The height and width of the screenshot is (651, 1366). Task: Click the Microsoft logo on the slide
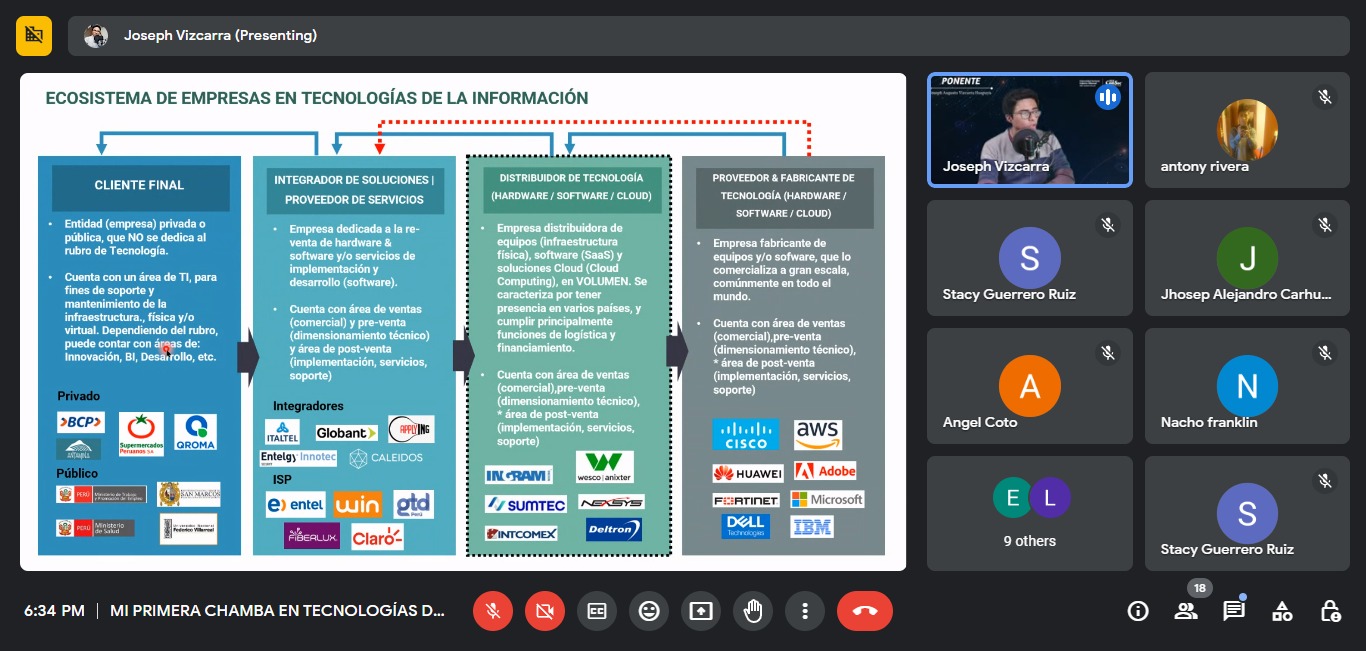tap(827, 499)
